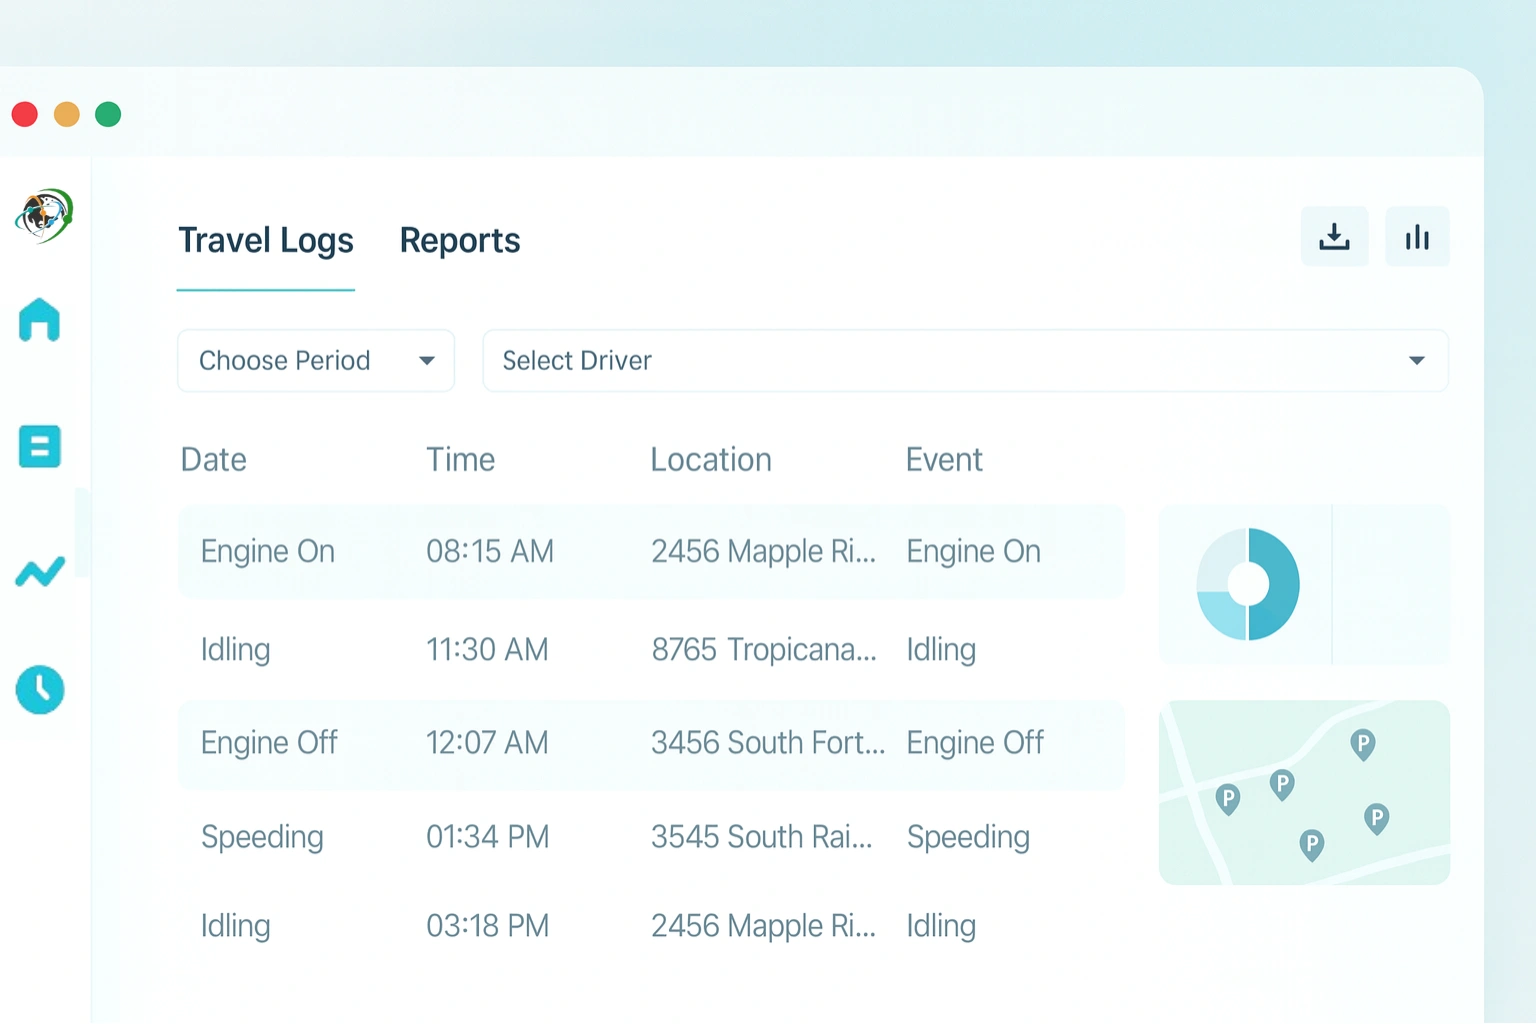This screenshot has height=1024, width=1536.
Task: Click the donut chart segment
Action: click(1246, 584)
